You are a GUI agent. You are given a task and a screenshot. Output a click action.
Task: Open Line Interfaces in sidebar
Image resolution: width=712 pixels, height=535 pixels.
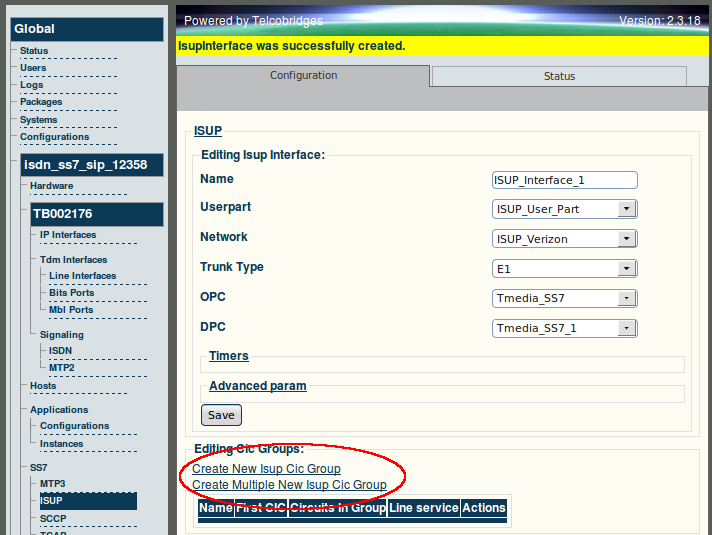click(x=83, y=276)
